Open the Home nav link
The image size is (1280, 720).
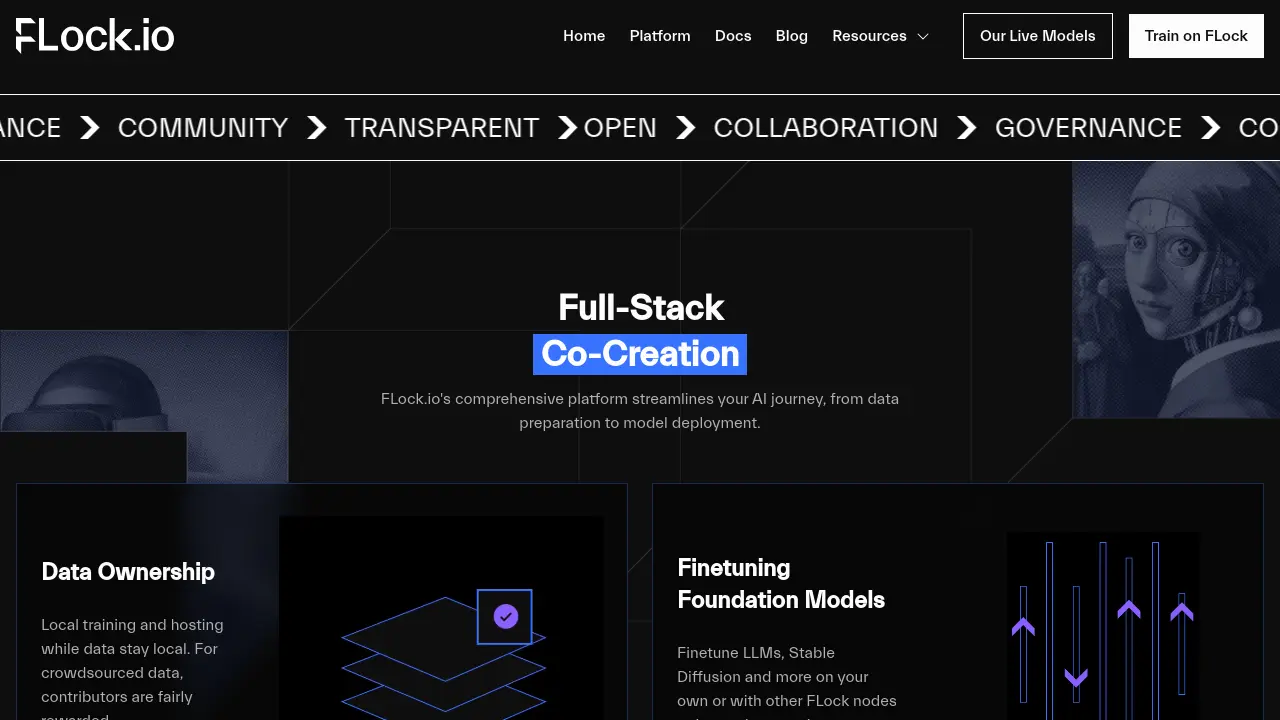584,36
